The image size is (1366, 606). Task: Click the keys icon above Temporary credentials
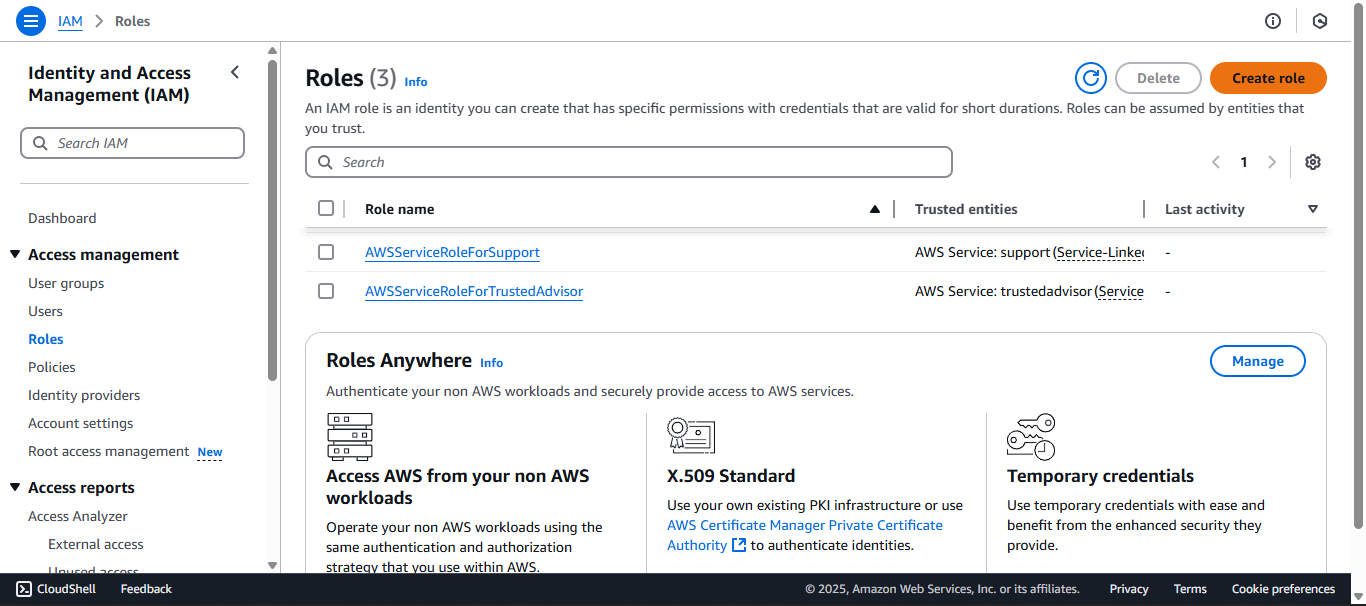click(x=1031, y=436)
